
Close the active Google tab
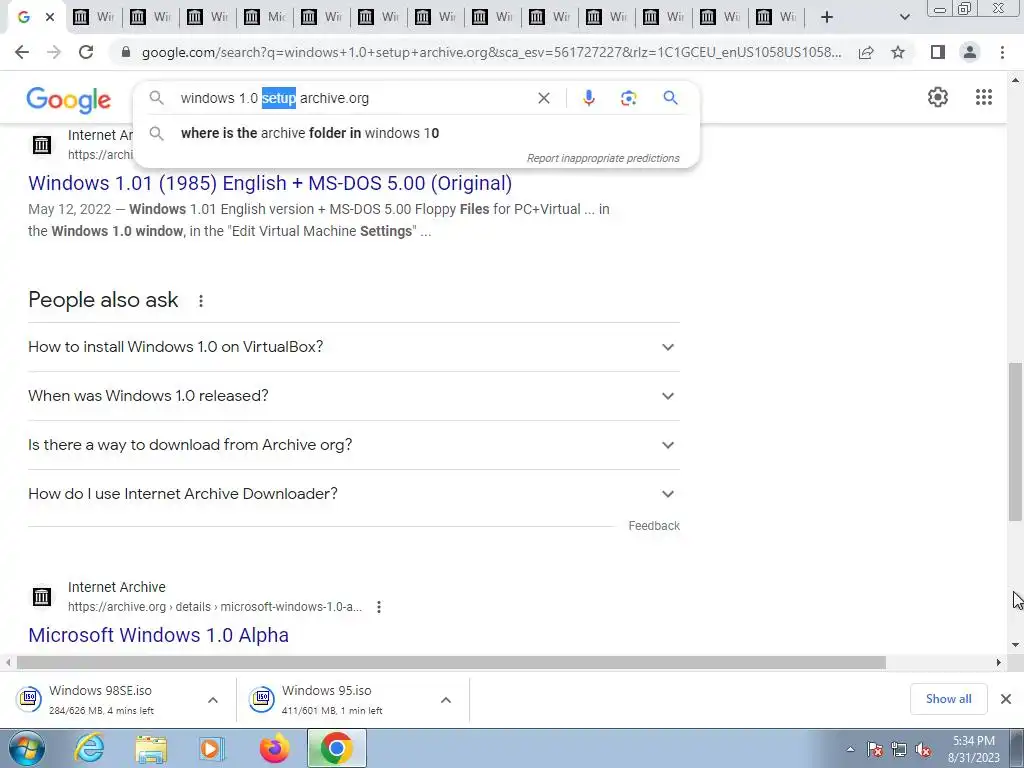click(x=50, y=17)
